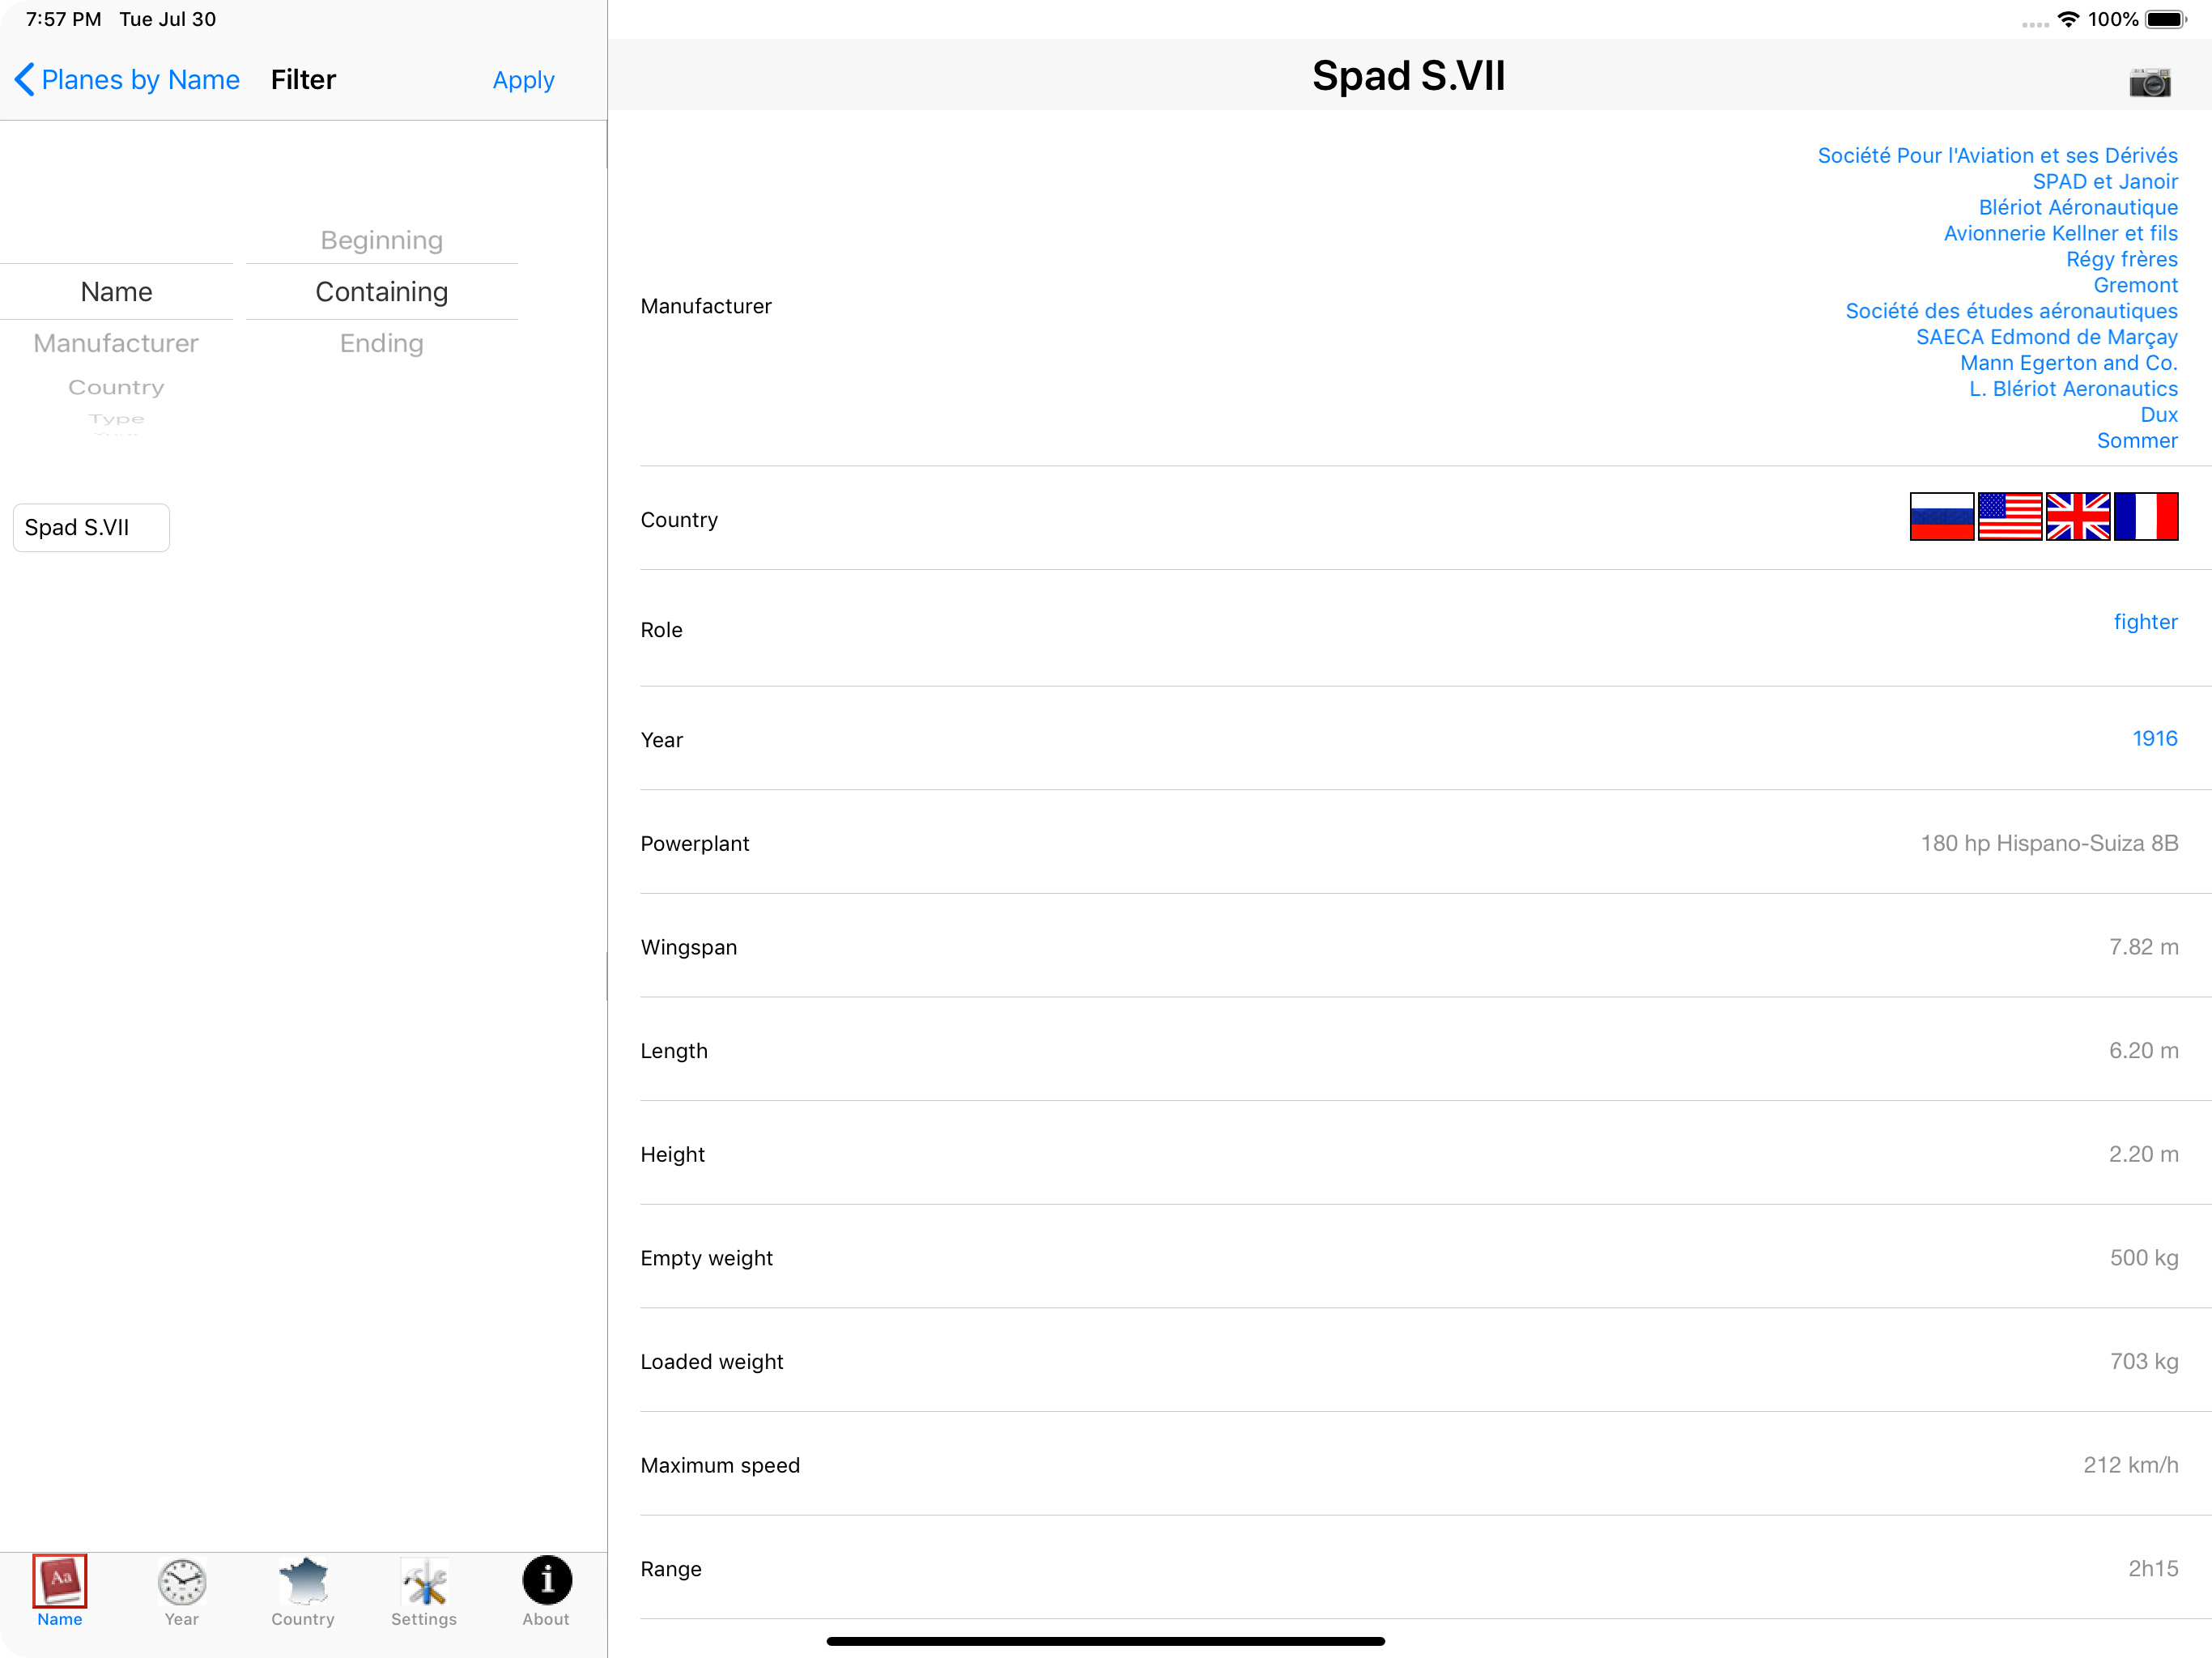Tap the Russian flag icon
This screenshot has height=1658, width=2212.
[x=1941, y=516]
